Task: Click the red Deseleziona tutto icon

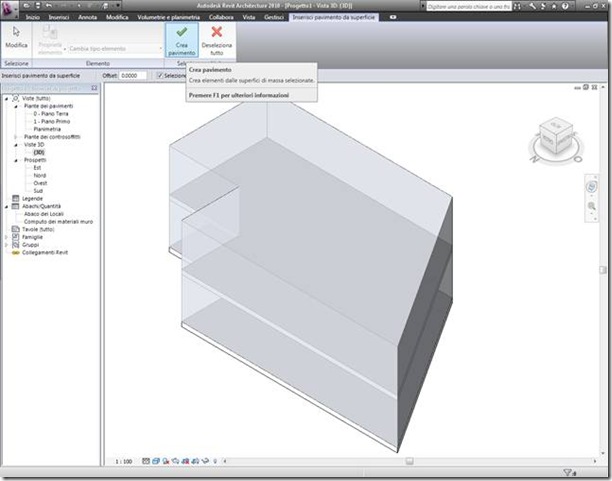Action: (217, 32)
